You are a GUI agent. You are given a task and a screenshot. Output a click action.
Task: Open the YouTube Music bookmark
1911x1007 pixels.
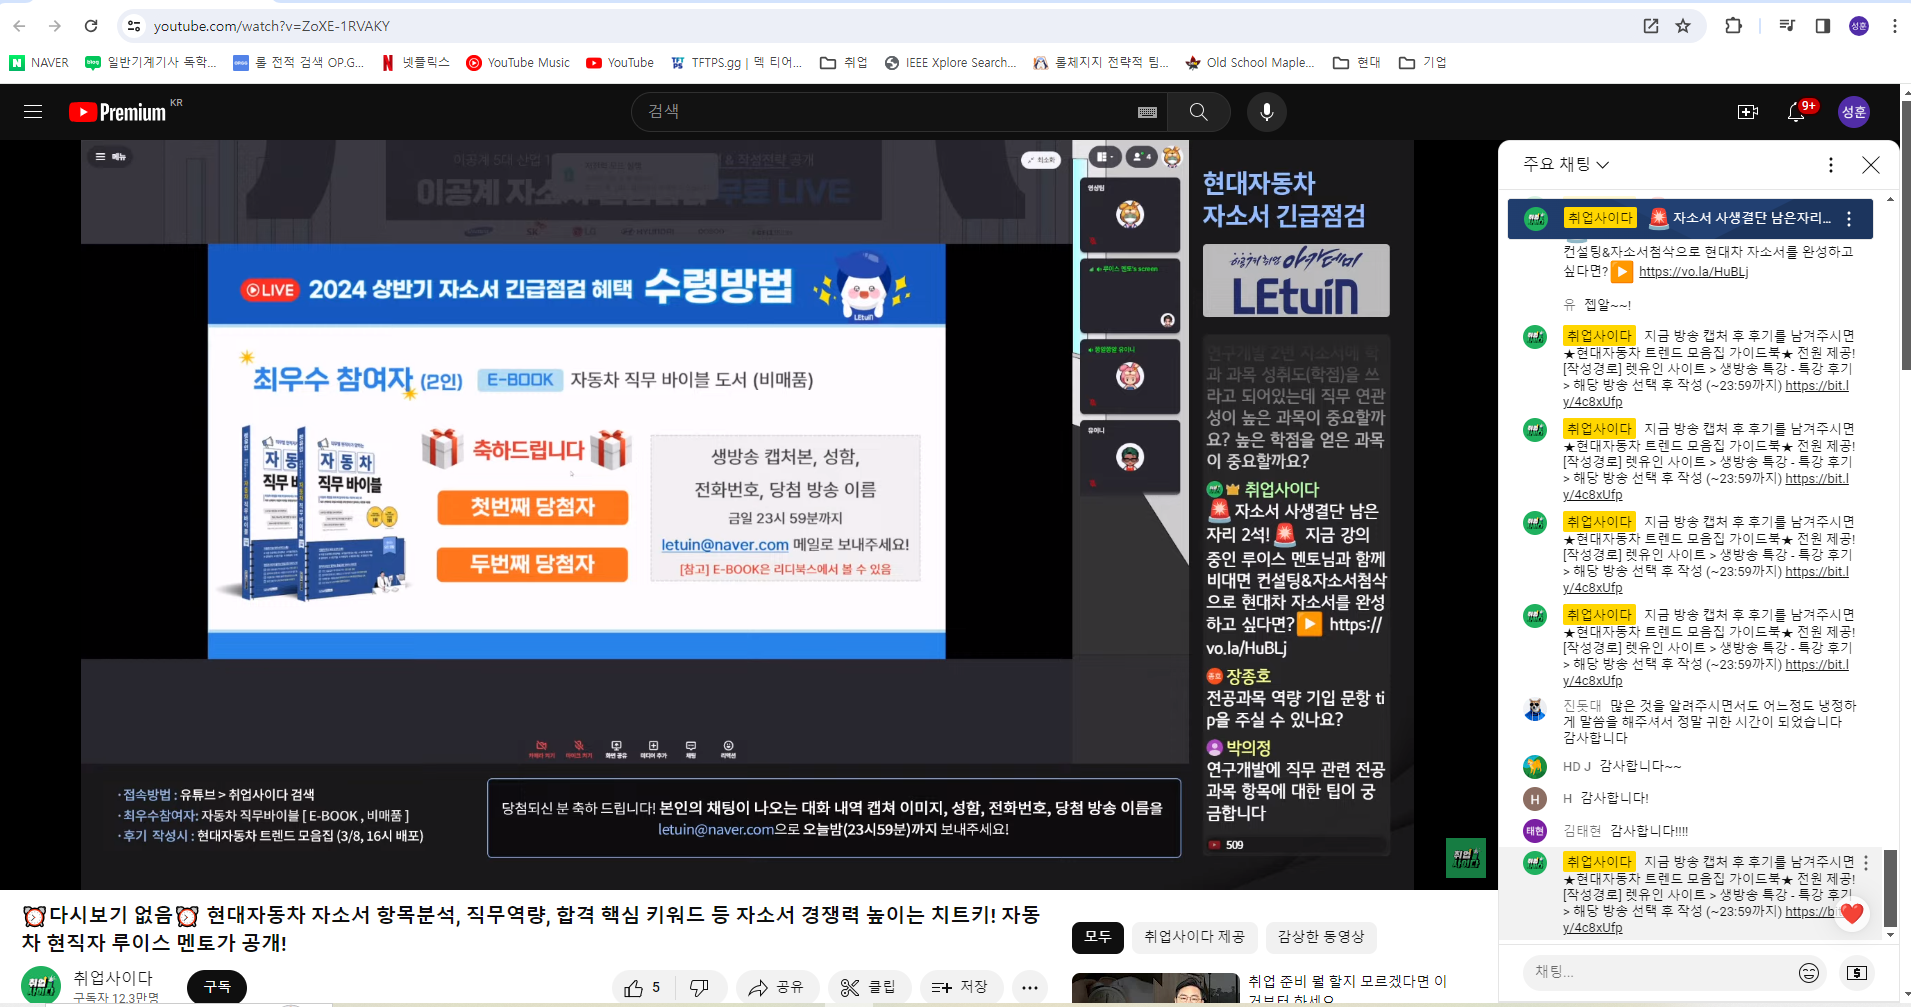coord(518,63)
